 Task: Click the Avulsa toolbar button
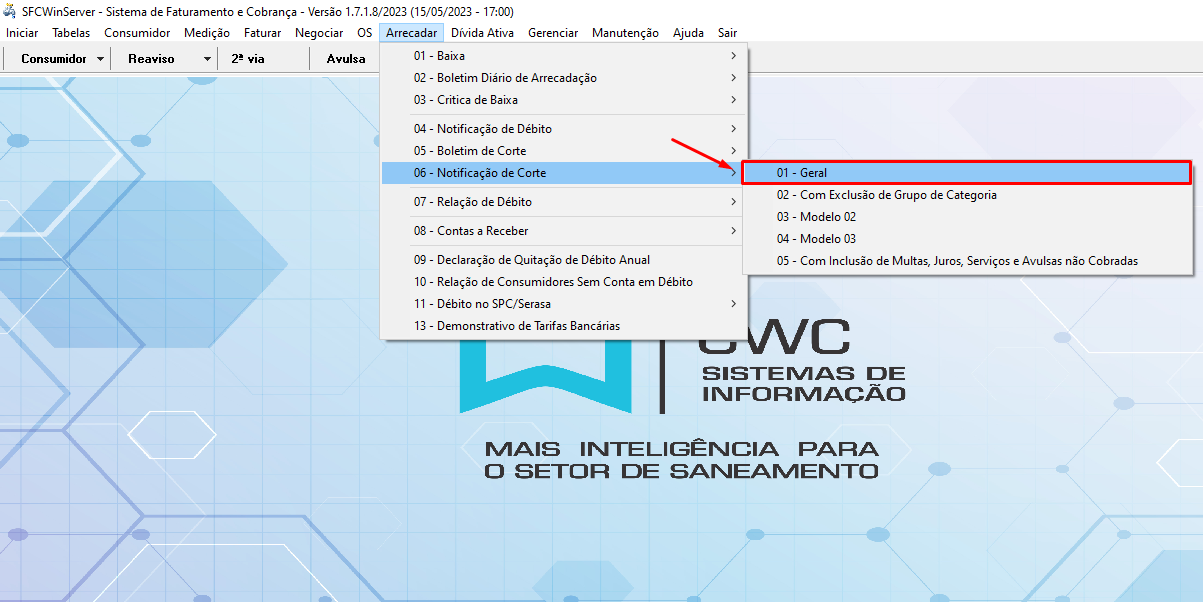(x=346, y=59)
